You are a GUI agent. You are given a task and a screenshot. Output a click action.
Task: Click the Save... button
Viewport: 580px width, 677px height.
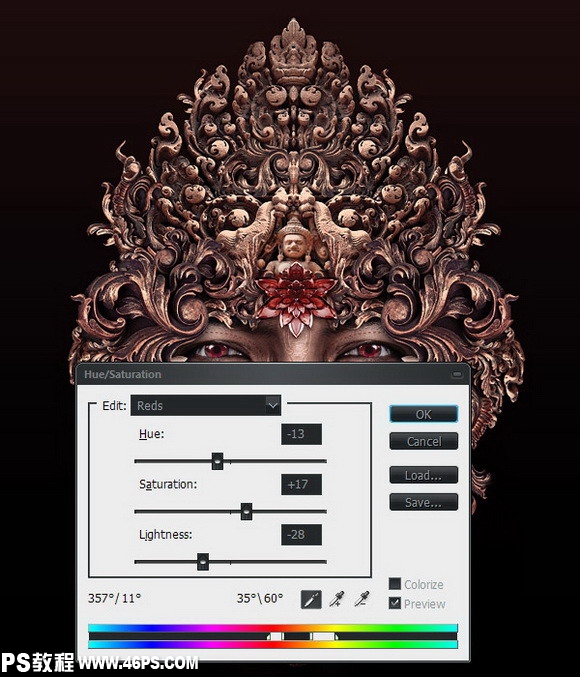(423, 502)
